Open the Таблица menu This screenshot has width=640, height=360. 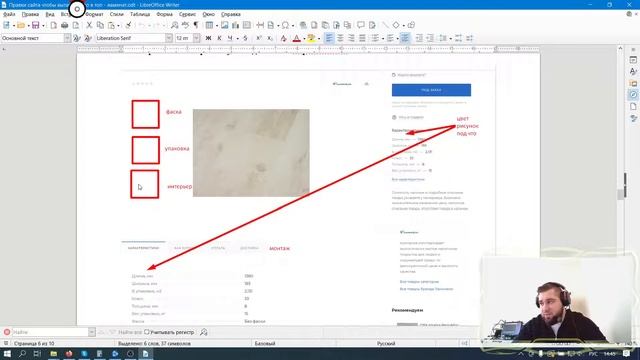(x=140, y=14)
